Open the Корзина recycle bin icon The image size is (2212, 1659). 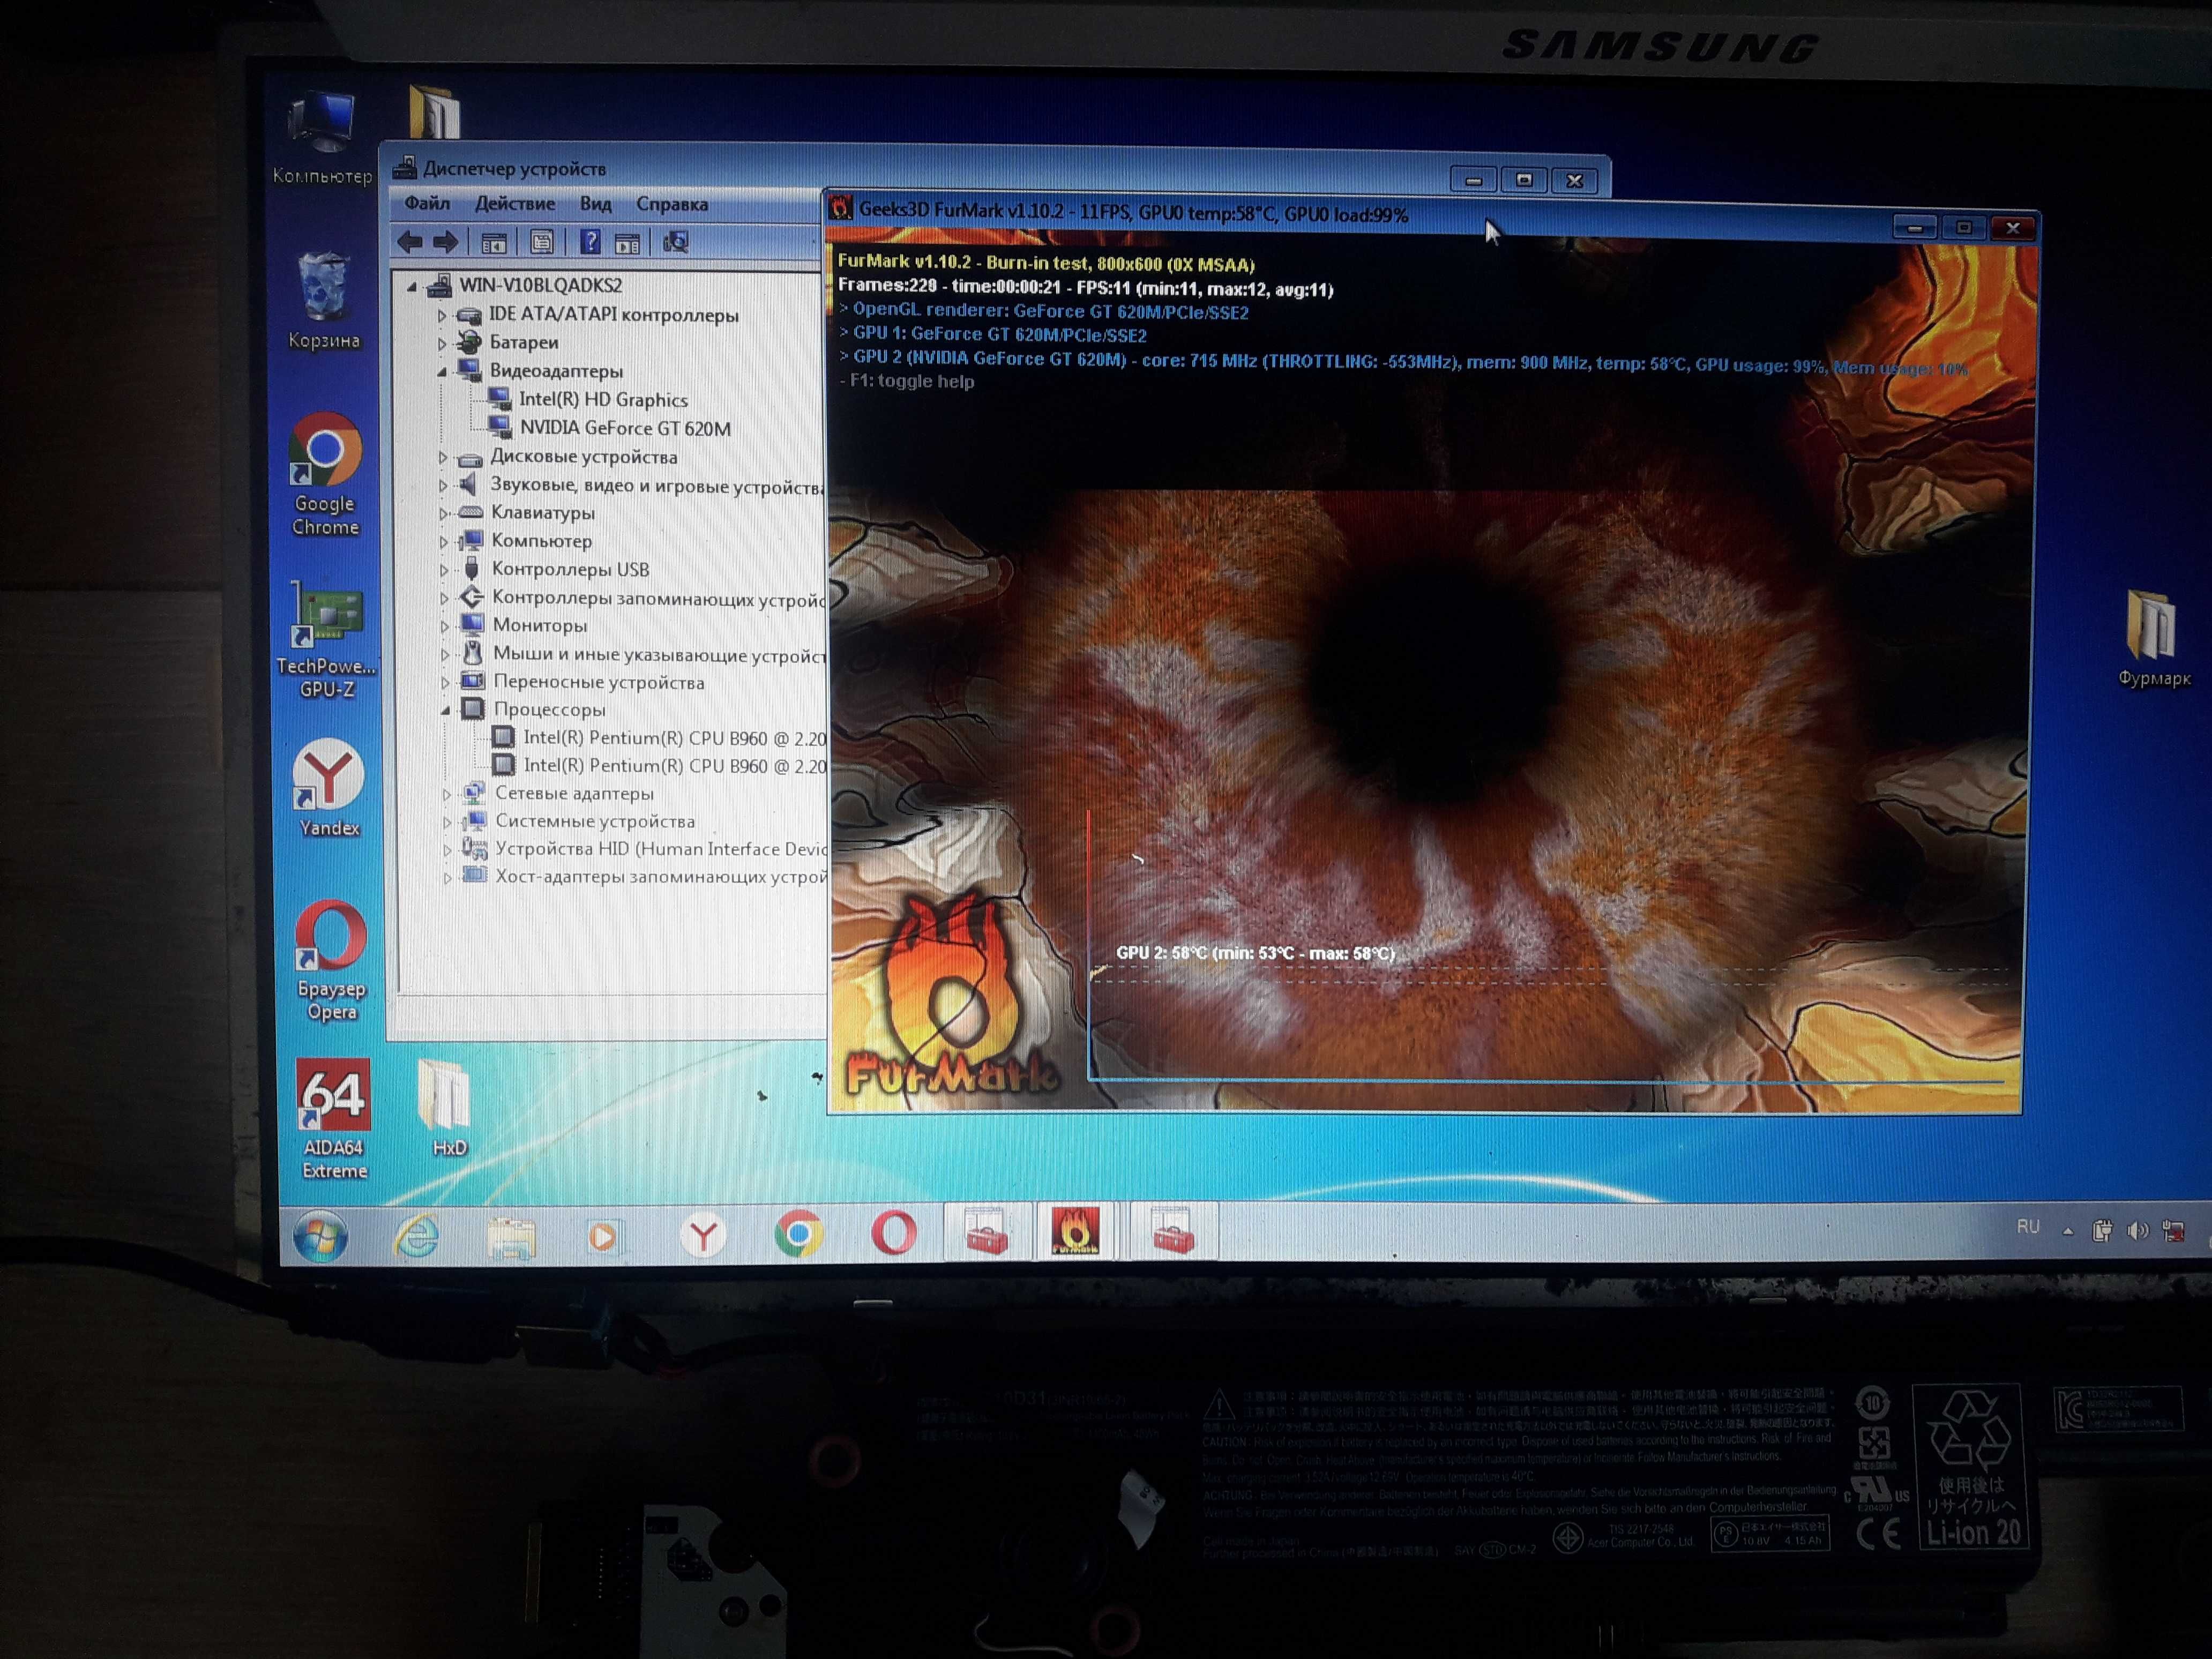324,301
